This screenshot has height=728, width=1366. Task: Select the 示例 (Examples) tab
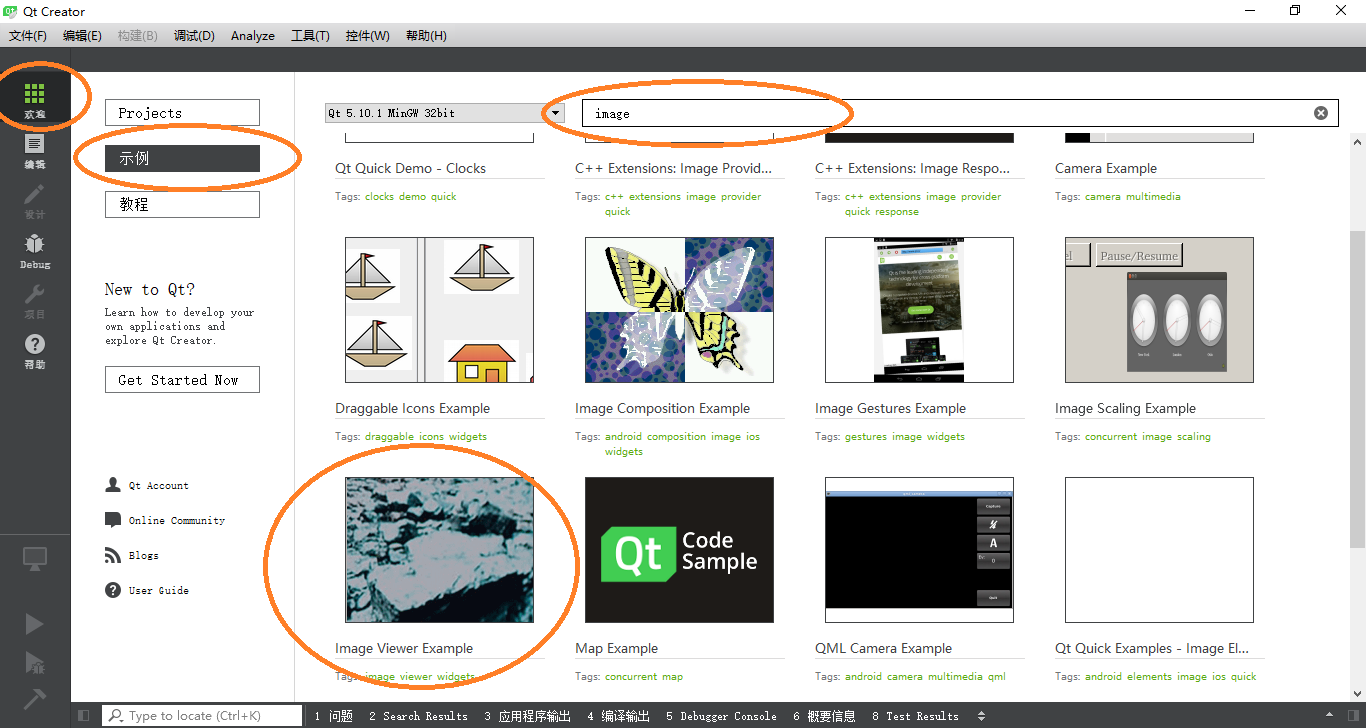(x=182, y=158)
